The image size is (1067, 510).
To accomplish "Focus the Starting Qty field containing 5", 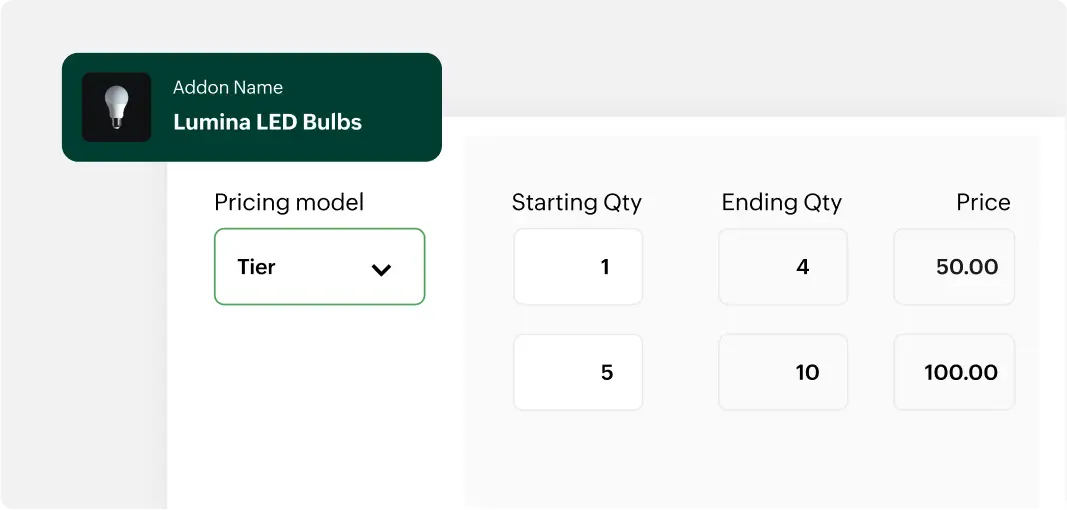I will coord(578,373).
